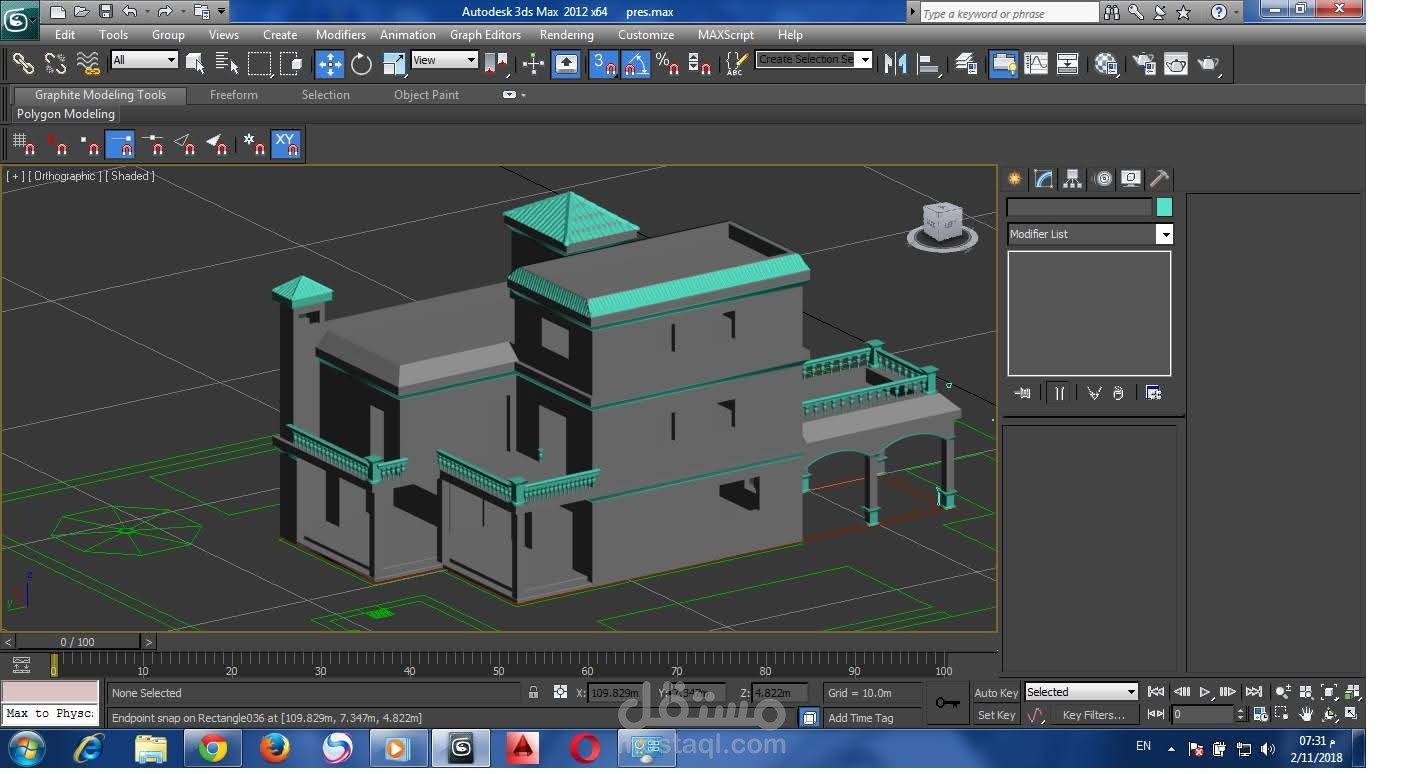
Task: Open the Schematic View
Action: pos(1068,64)
